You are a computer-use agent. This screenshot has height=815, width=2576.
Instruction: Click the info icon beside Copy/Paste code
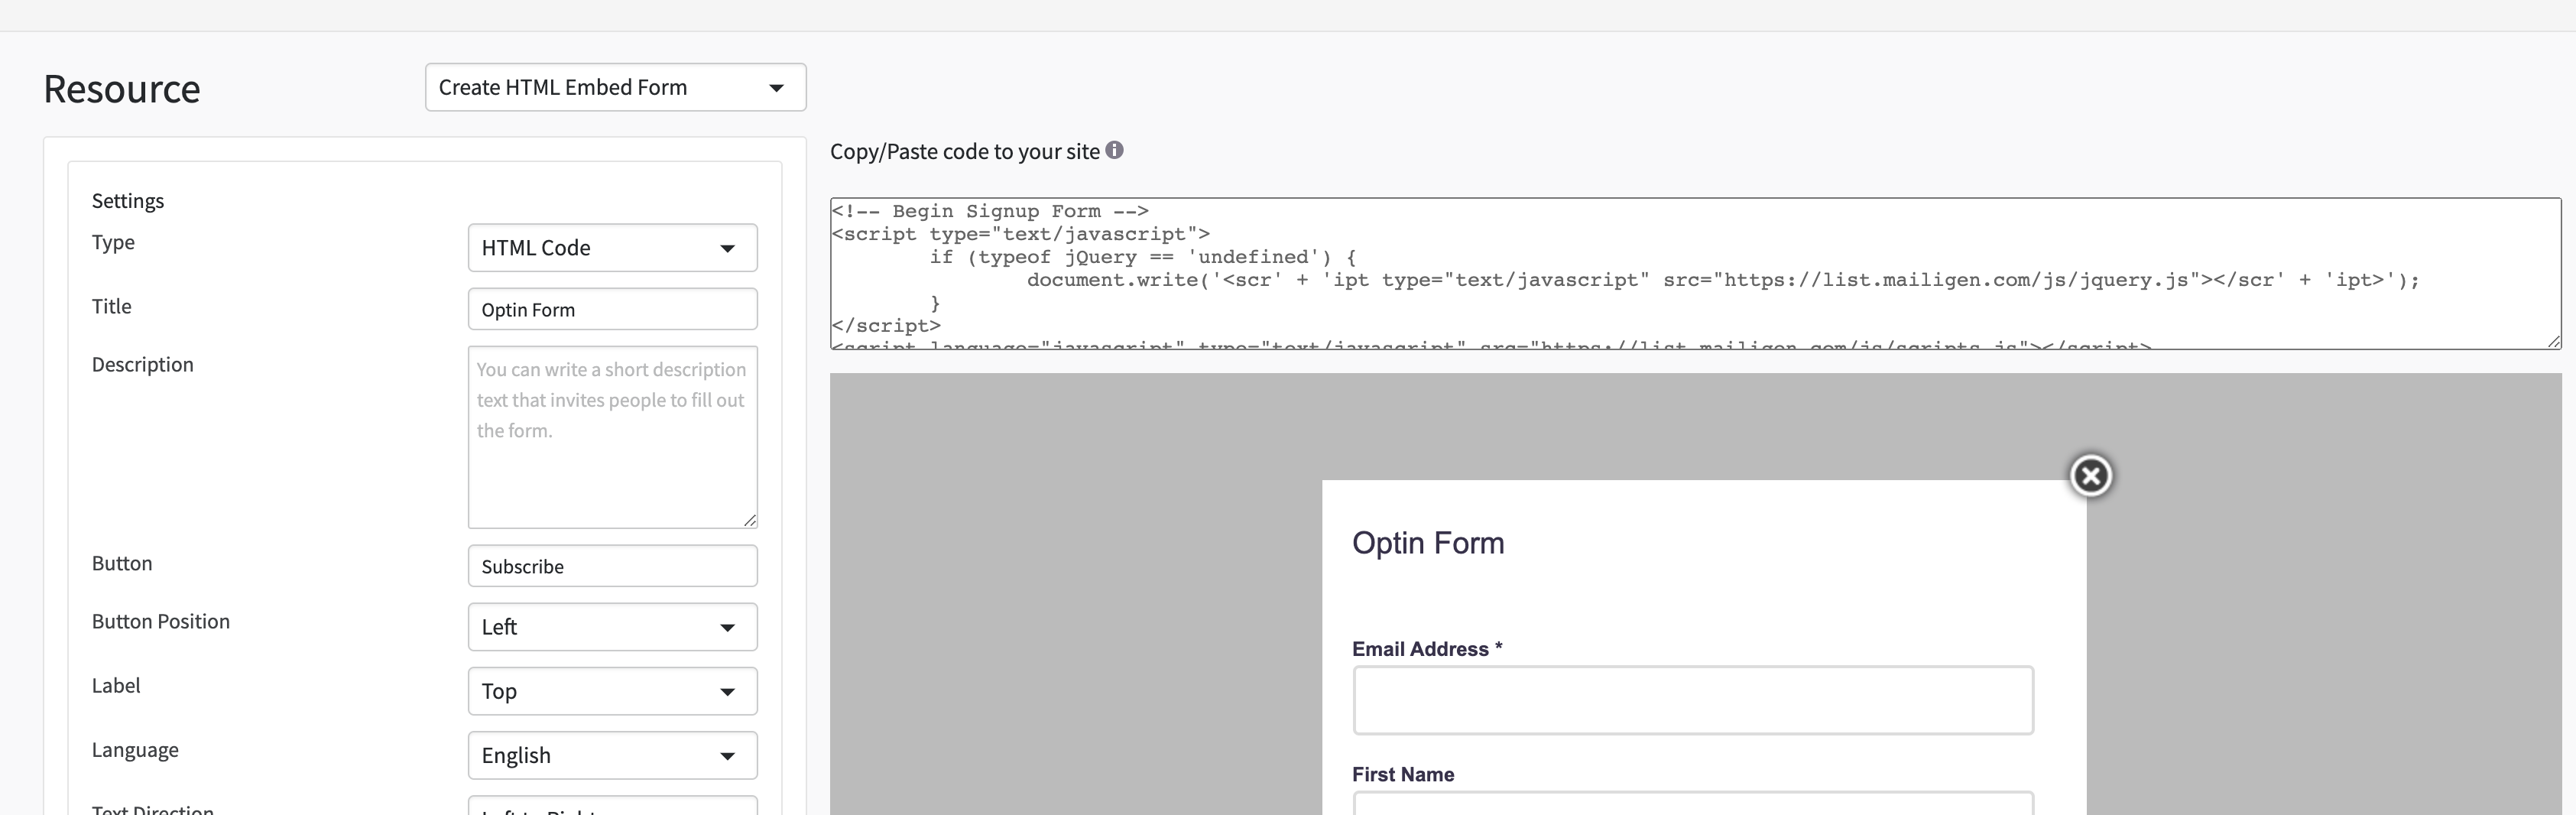click(x=1114, y=150)
